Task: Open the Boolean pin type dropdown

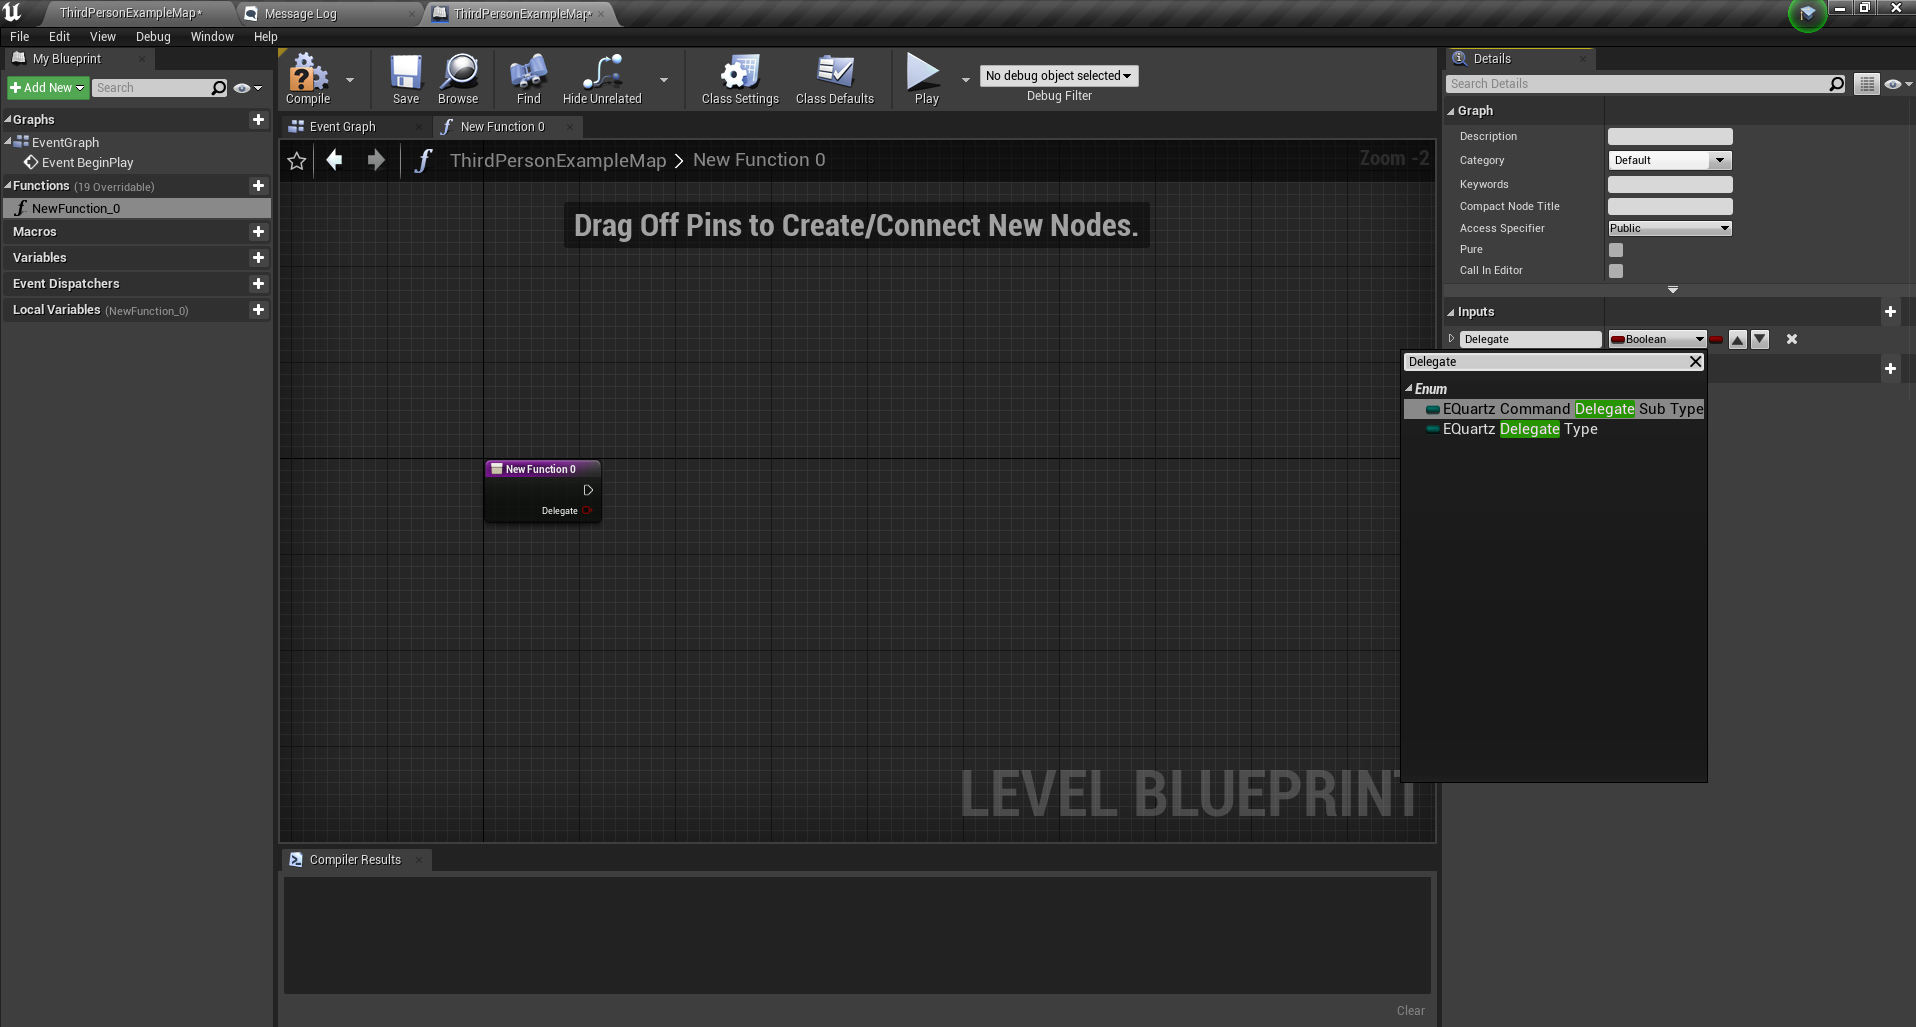Action: pos(1657,339)
